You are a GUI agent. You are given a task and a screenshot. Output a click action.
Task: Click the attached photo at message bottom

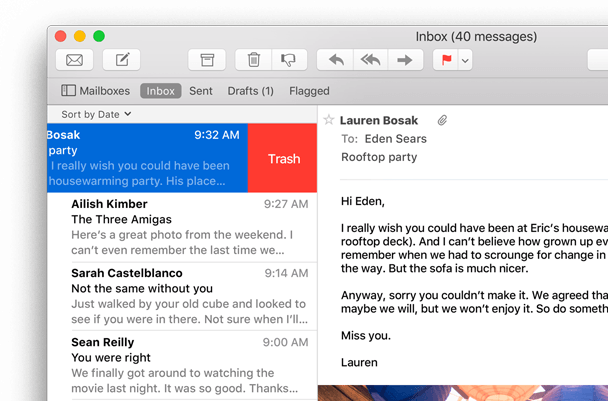pos(463,393)
